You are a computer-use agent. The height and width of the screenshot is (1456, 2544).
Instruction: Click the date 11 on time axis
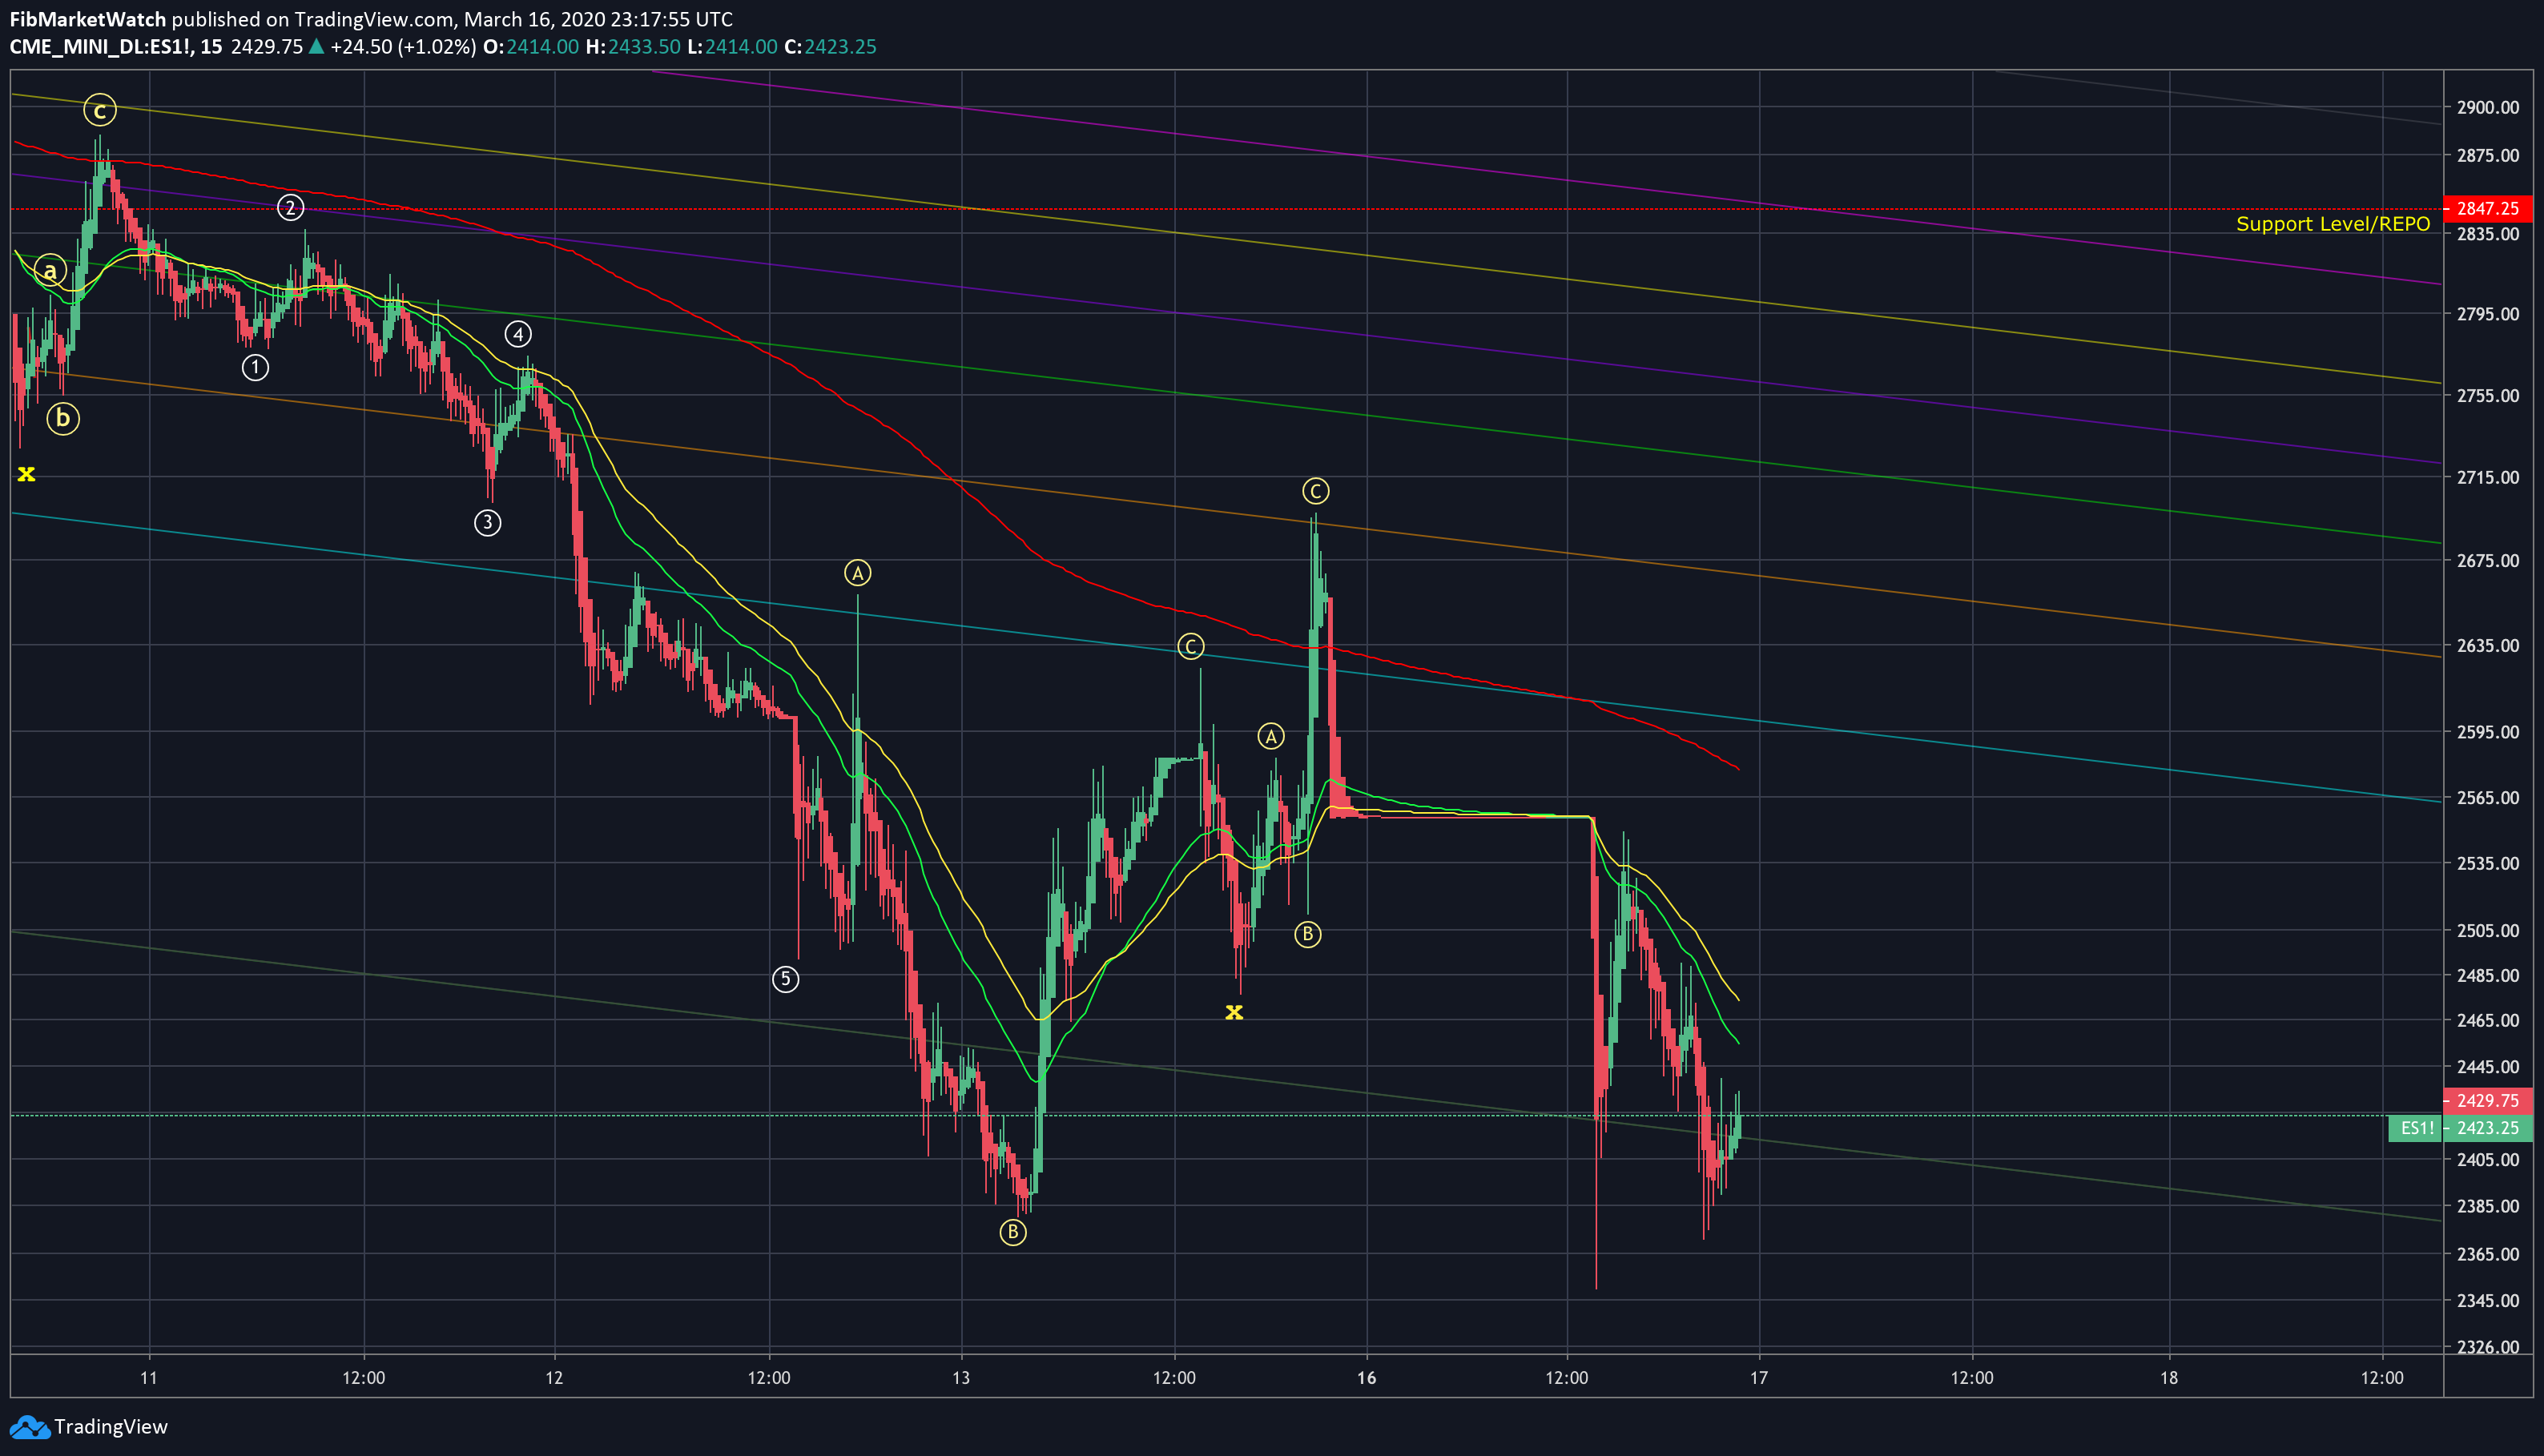(x=149, y=1378)
